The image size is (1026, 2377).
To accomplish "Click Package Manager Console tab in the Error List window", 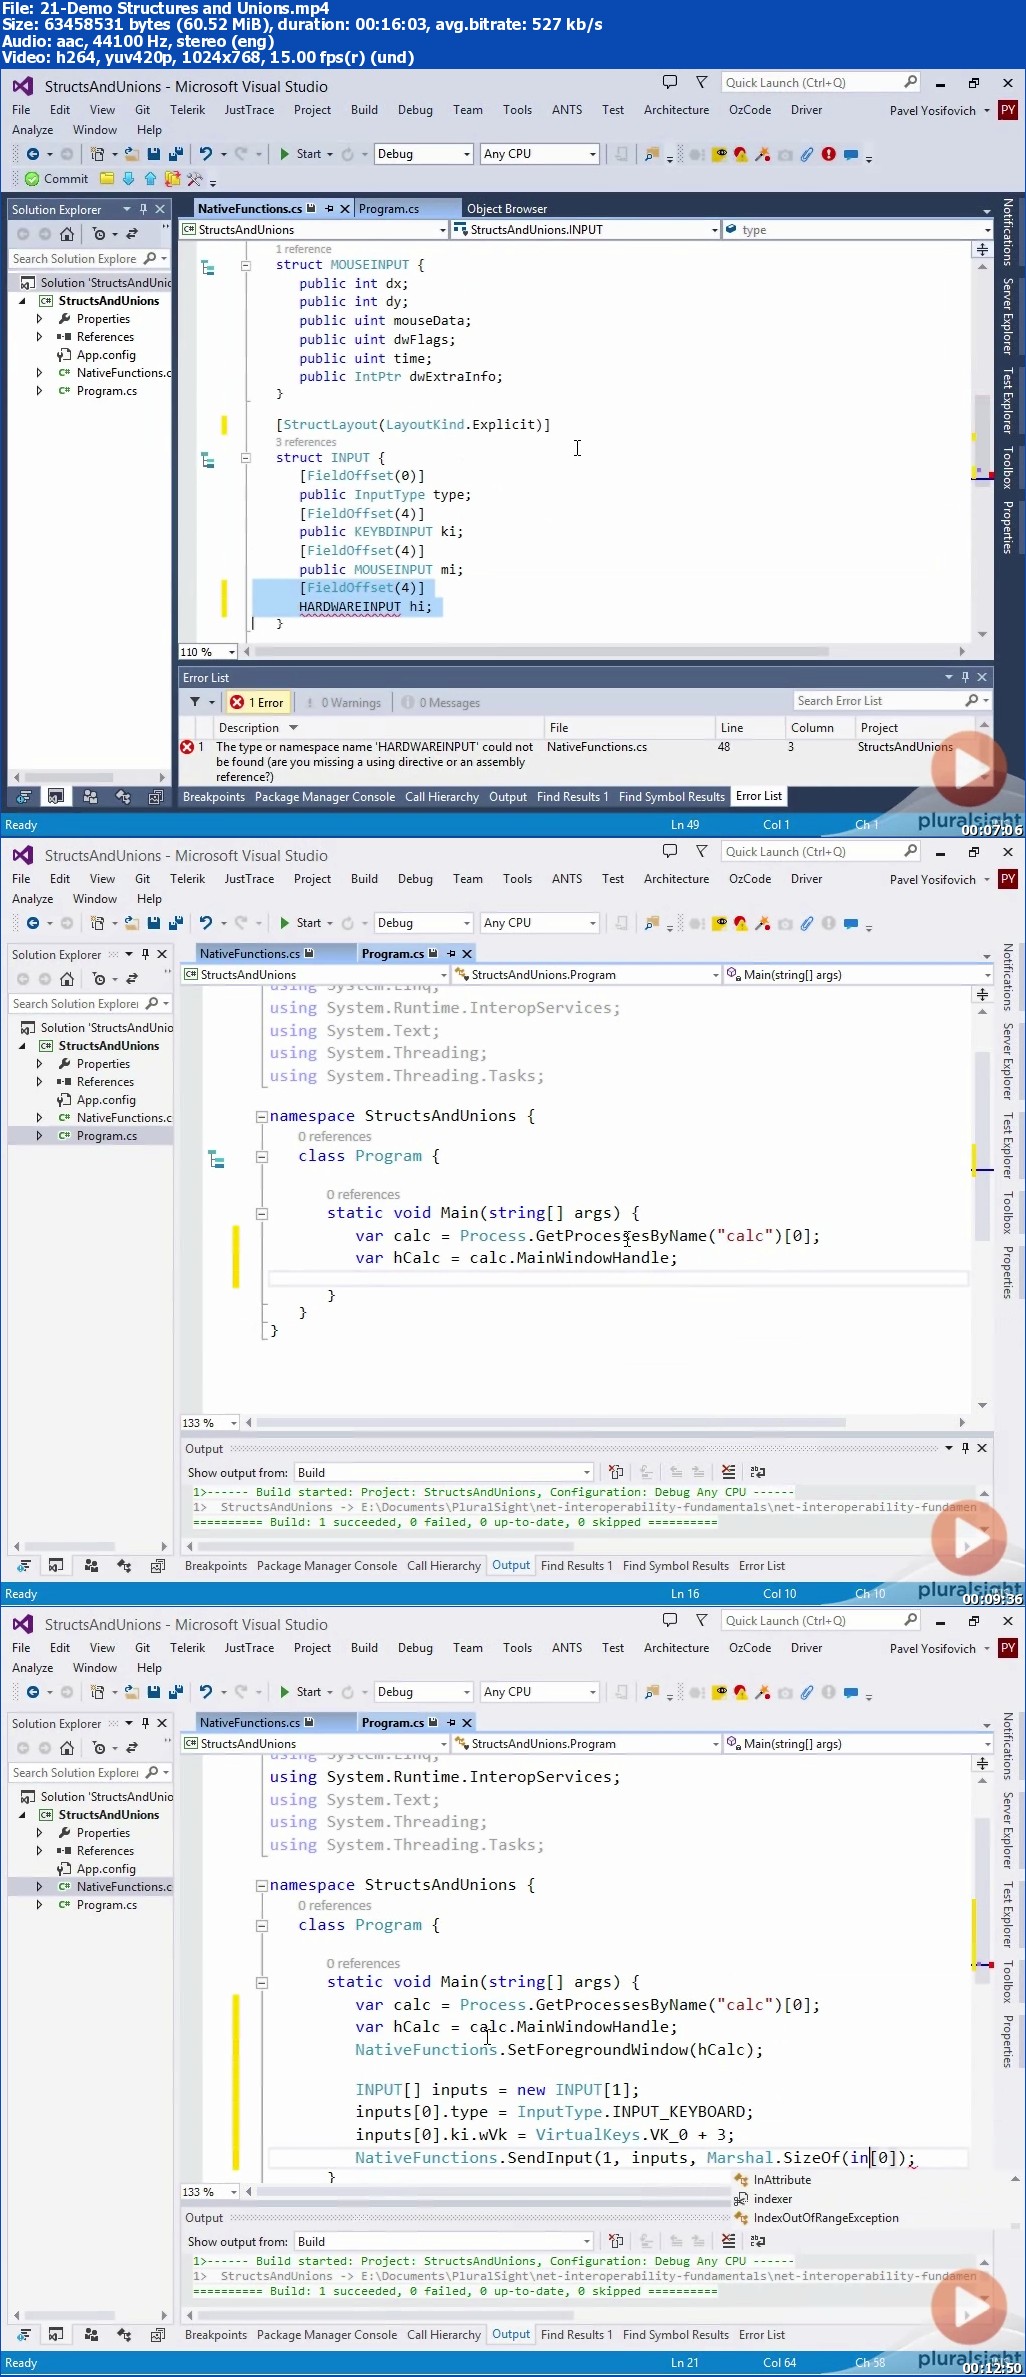I will pyautogui.click(x=325, y=797).
